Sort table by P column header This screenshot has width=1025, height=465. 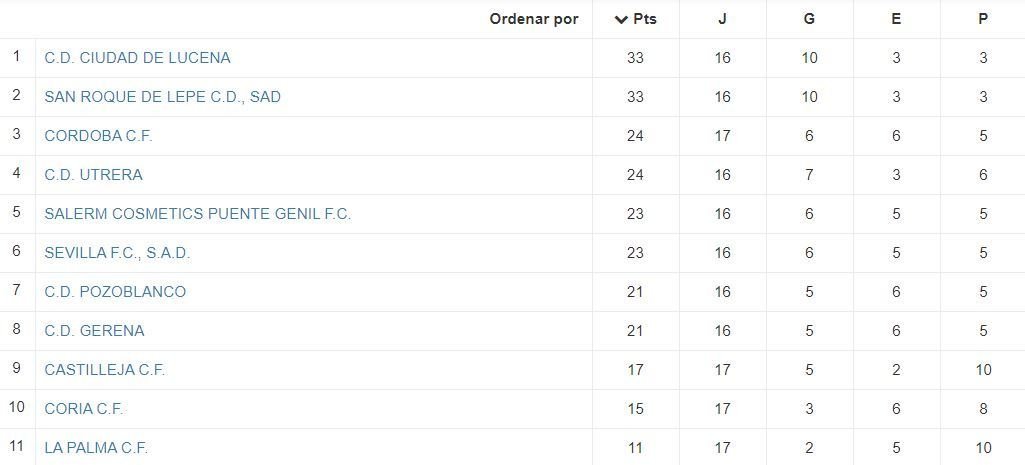click(983, 20)
